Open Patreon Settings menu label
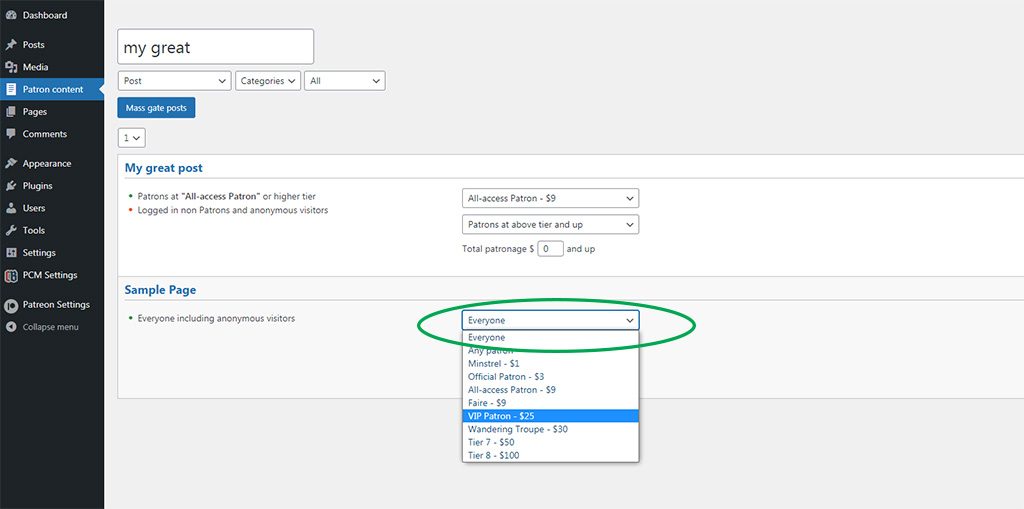The width and height of the screenshot is (1024, 509). [x=56, y=304]
